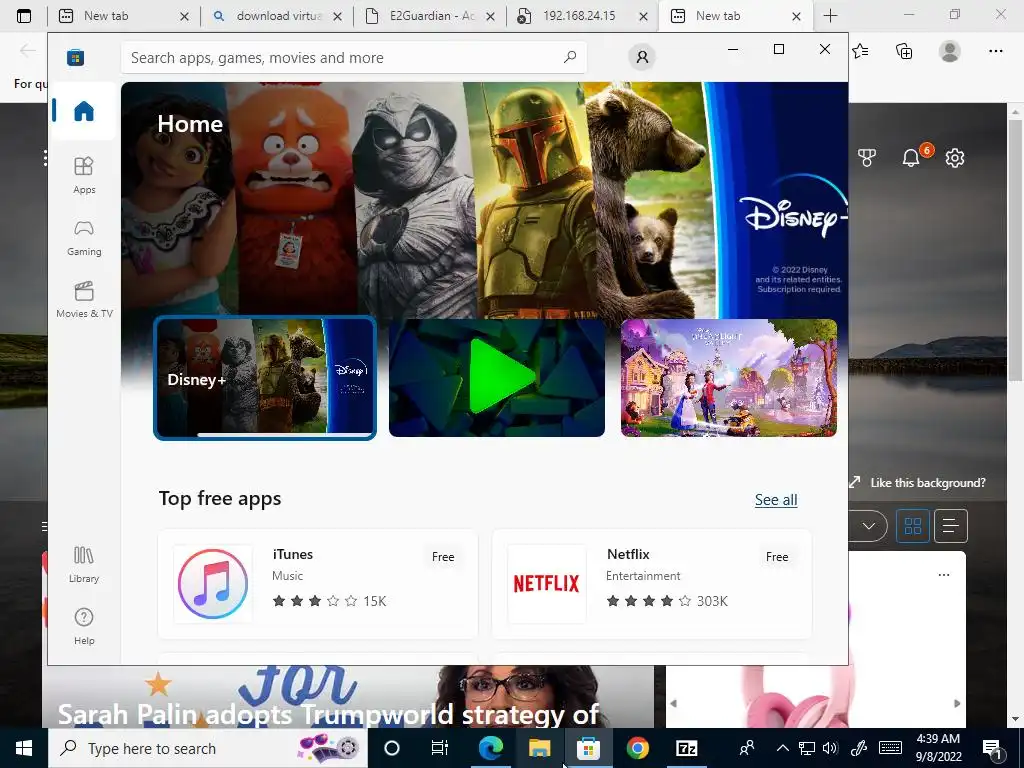Image resolution: width=1024 pixels, height=768 pixels.
Task: Open a new tab with plus button
Action: pos(830,16)
